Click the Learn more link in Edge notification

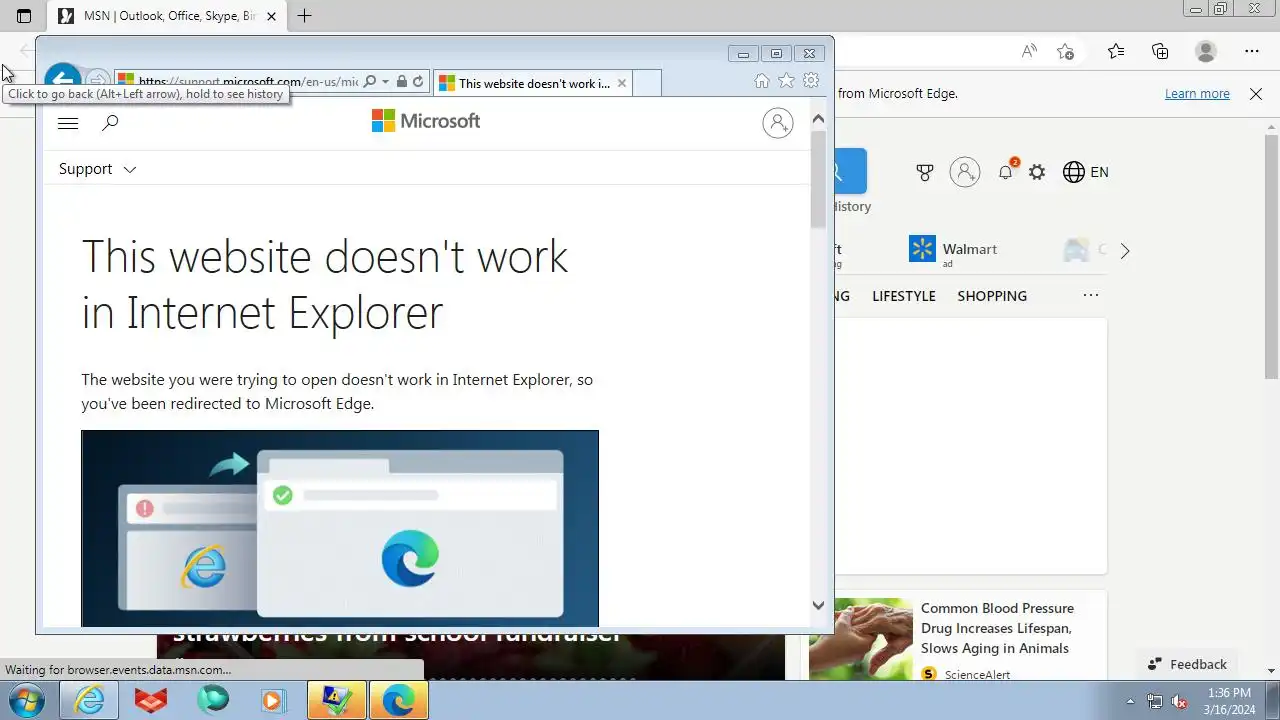1197,93
